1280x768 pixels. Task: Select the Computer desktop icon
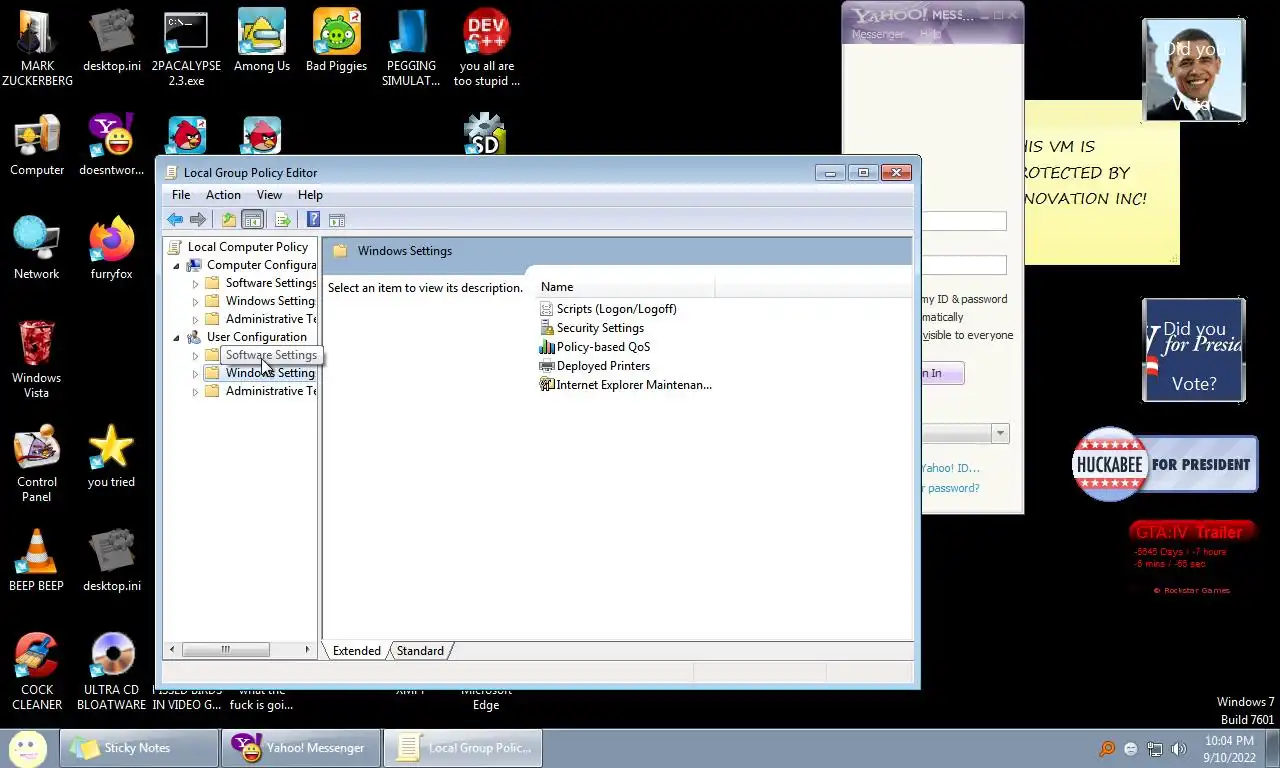[x=37, y=146]
